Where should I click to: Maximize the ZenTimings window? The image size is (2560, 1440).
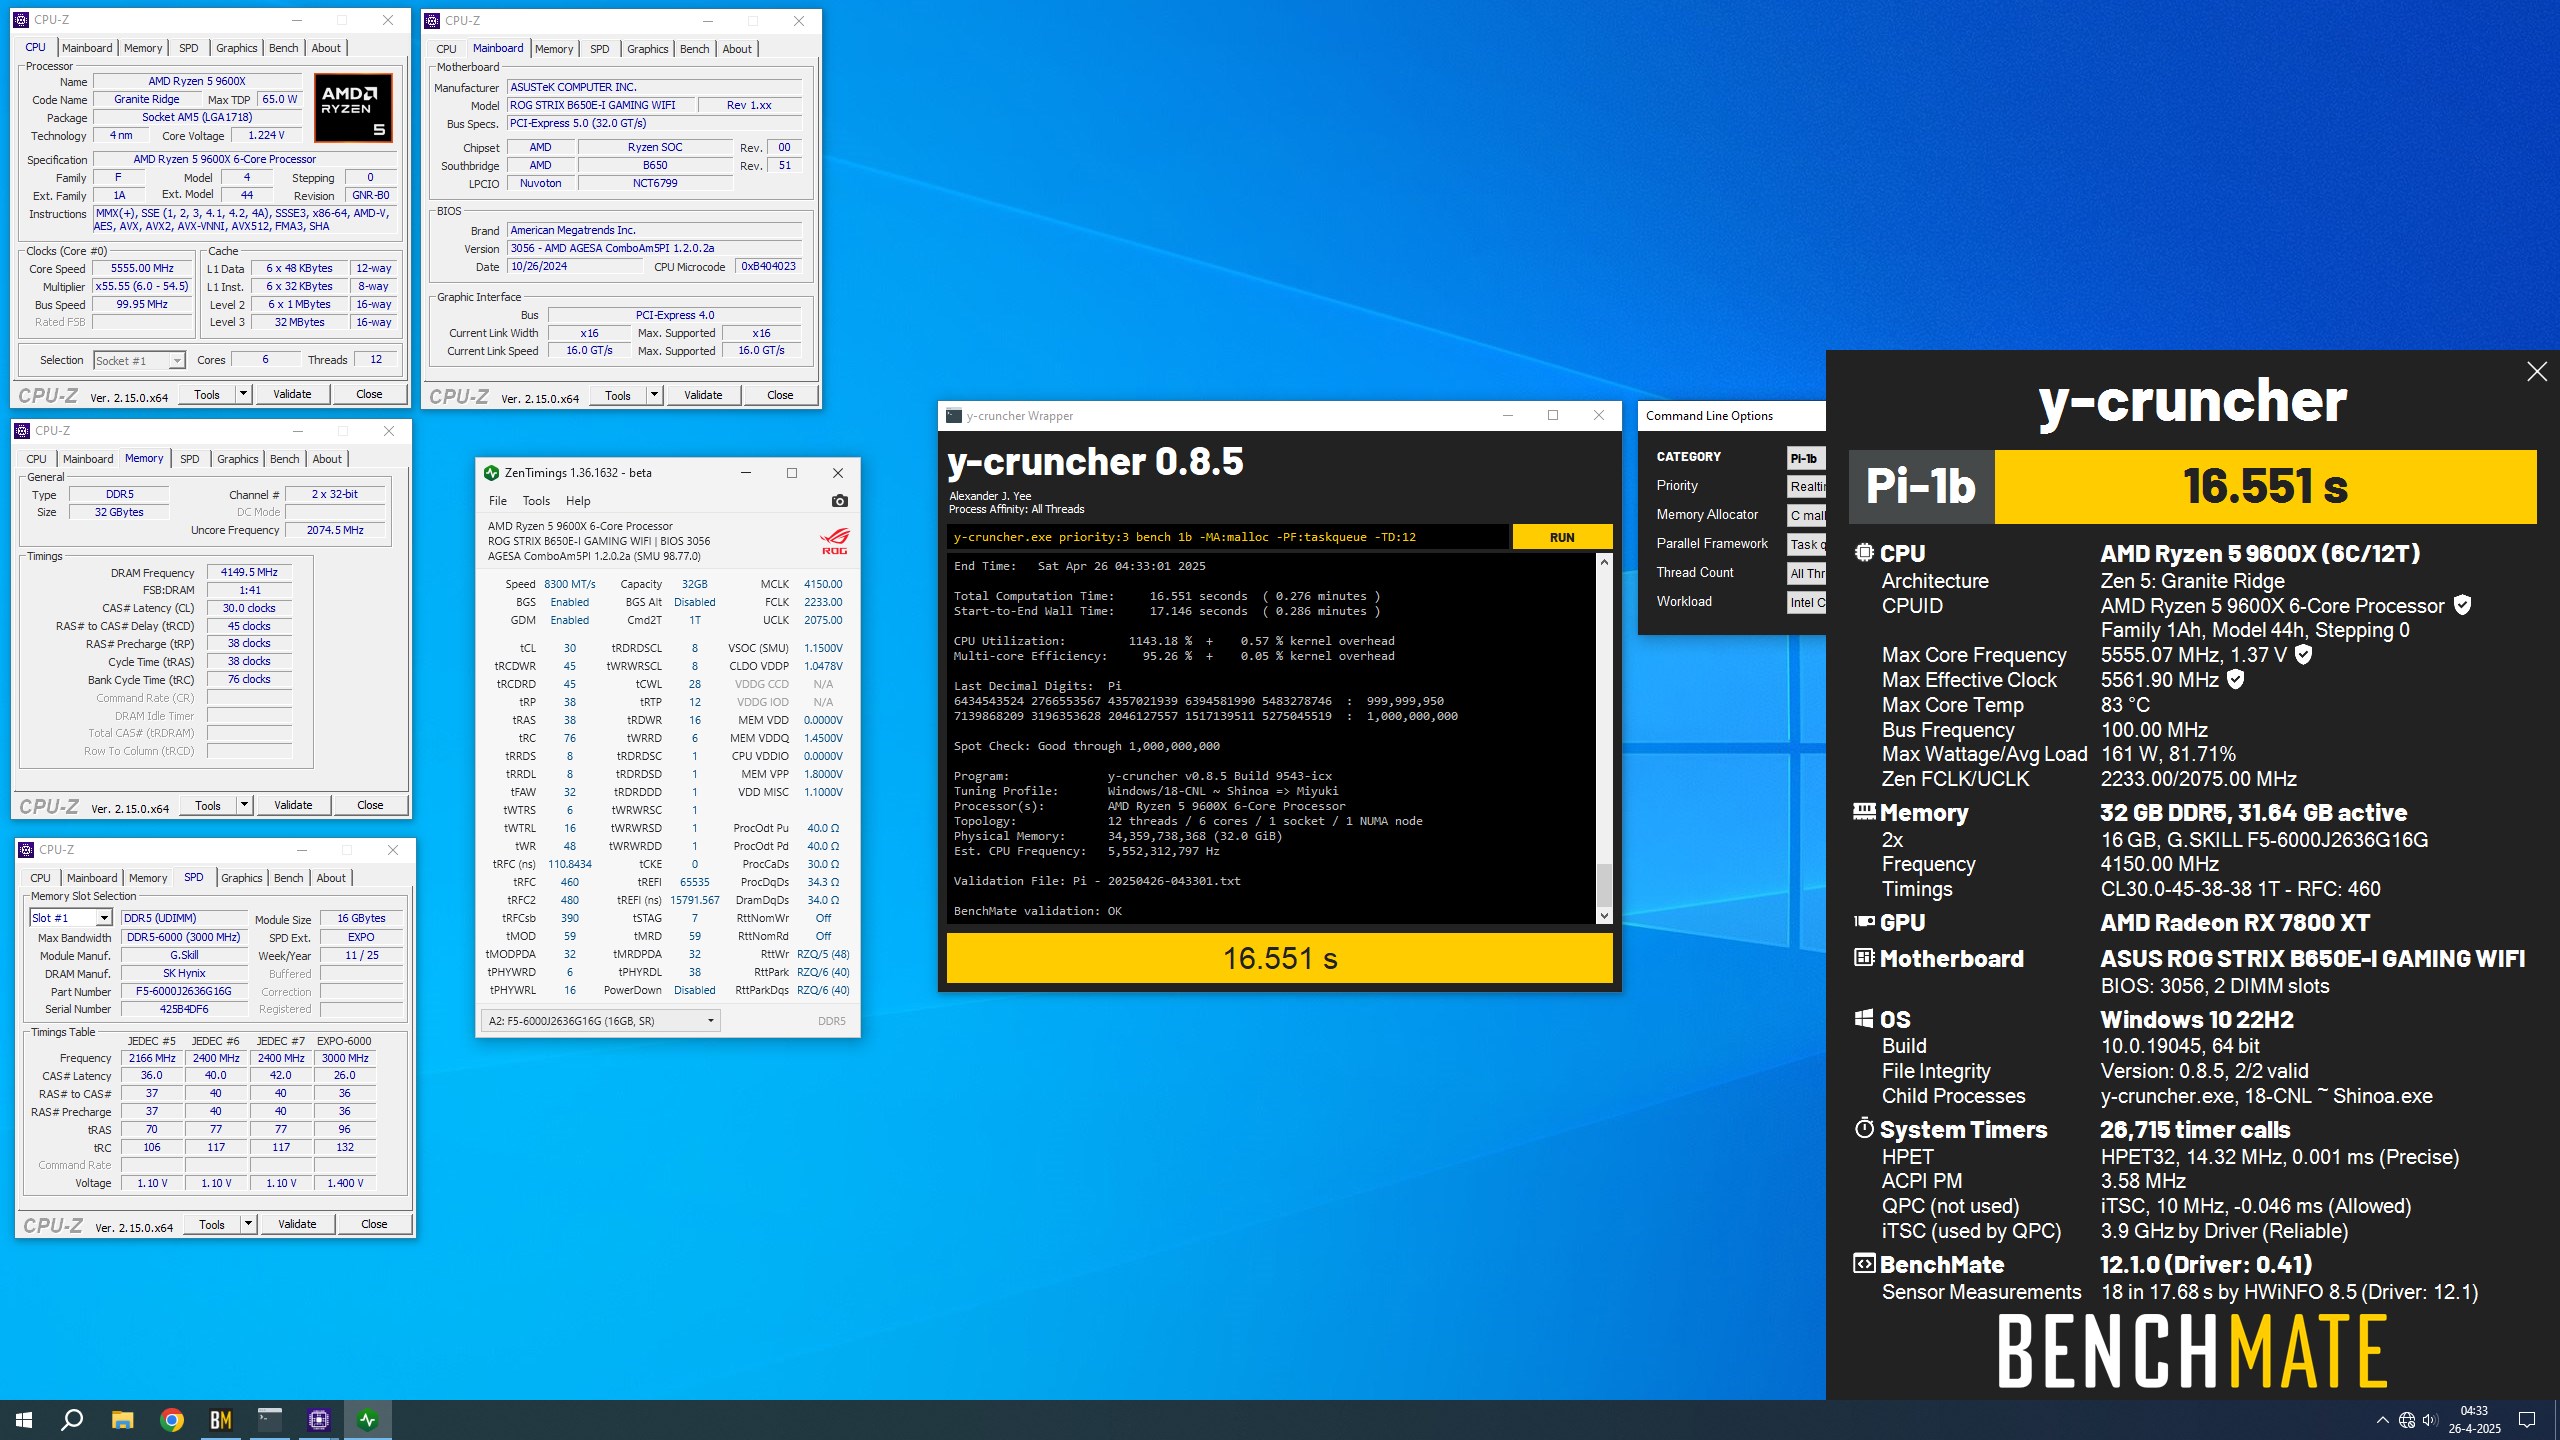(792, 473)
